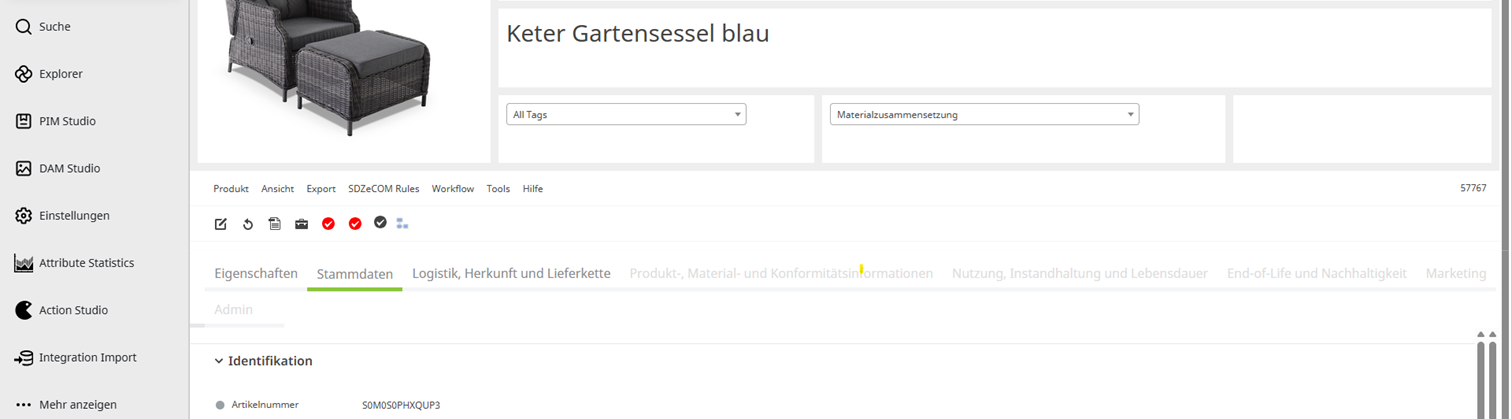Open Logistik, Herkunft und Lieferkette tab
The height and width of the screenshot is (419, 1512).
click(511, 273)
